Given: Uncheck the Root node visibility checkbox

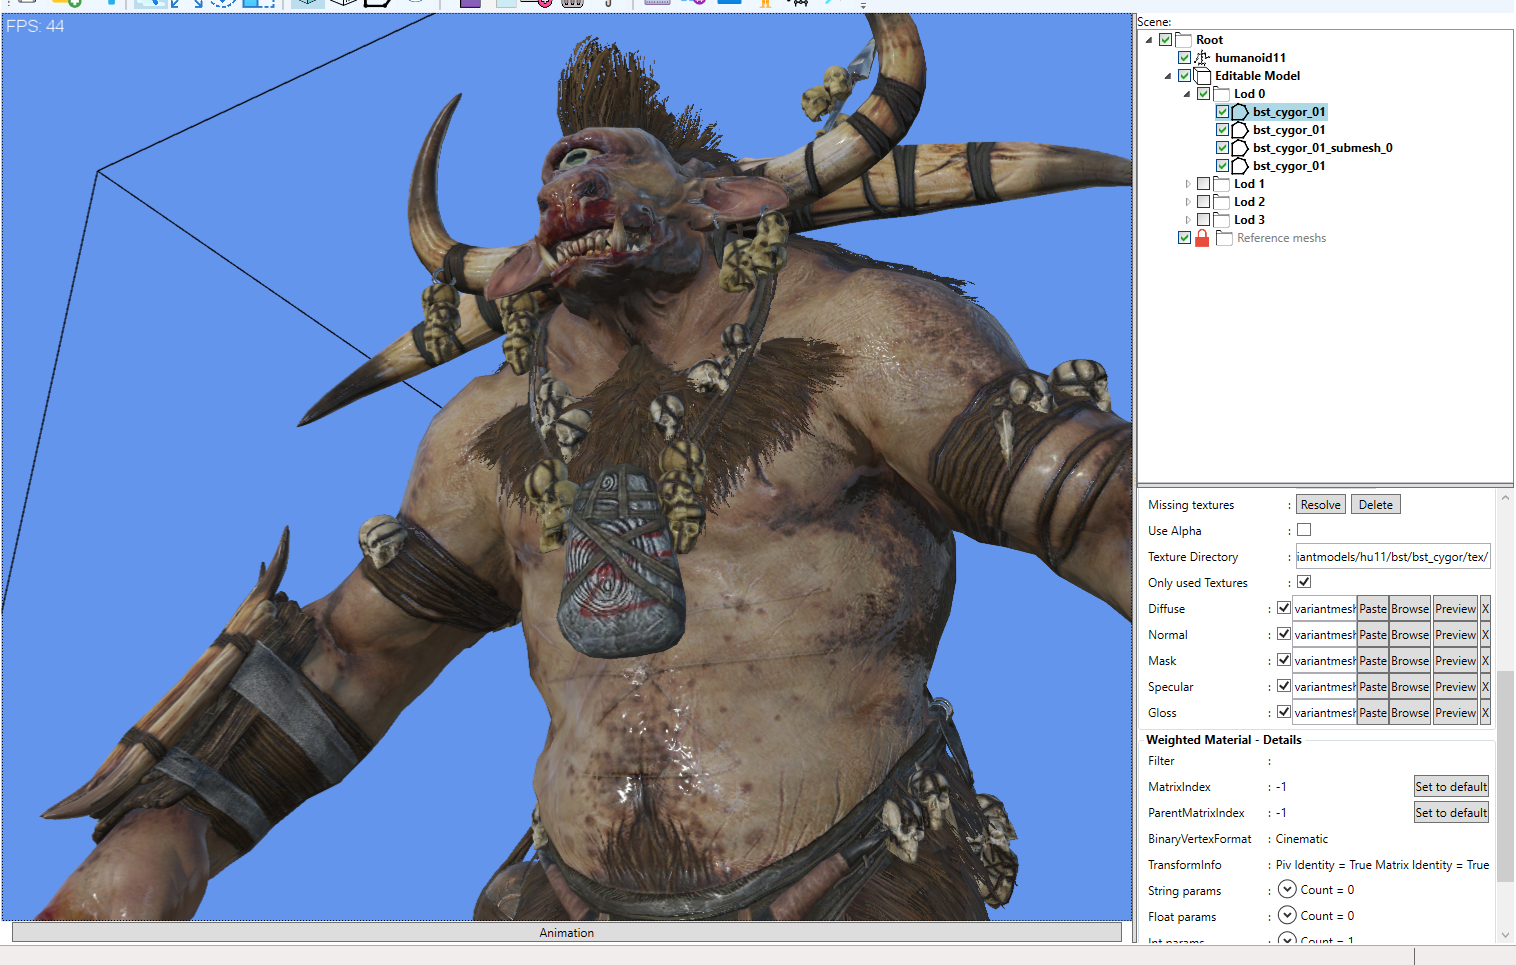Looking at the screenshot, I should pyautogui.click(x=1165, y=40).
